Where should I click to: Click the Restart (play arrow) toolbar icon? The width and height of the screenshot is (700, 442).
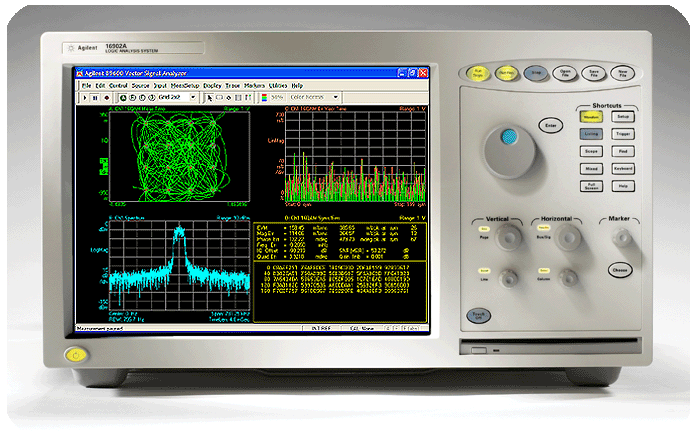click(85, 98)
